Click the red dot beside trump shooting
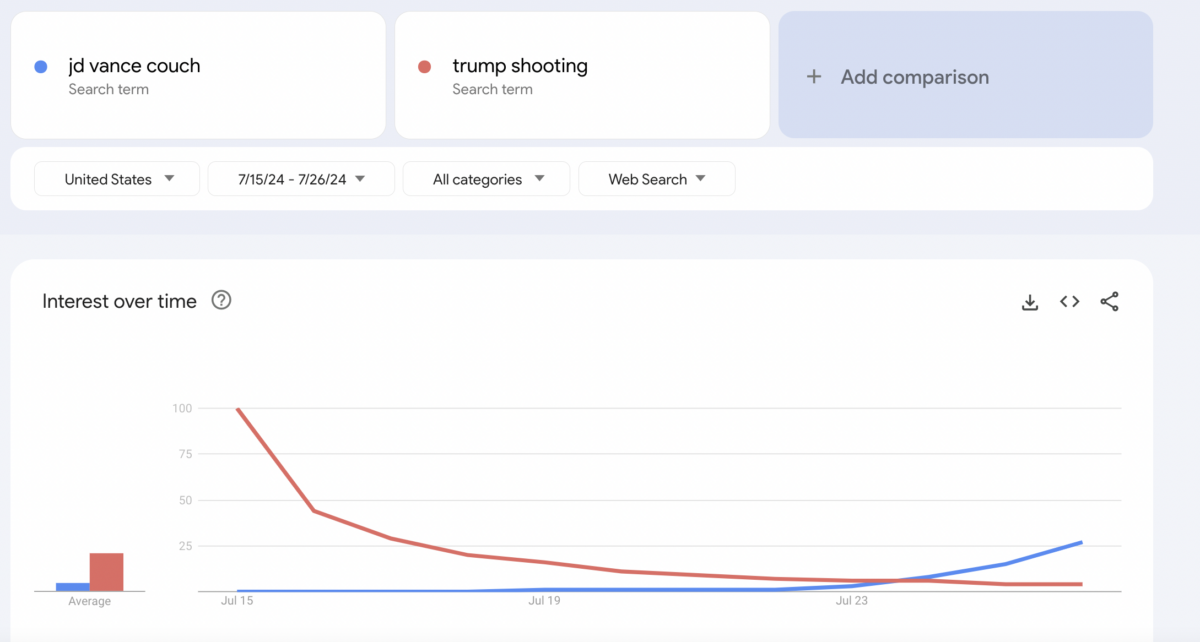1200x642 pixels. point(424,67)
